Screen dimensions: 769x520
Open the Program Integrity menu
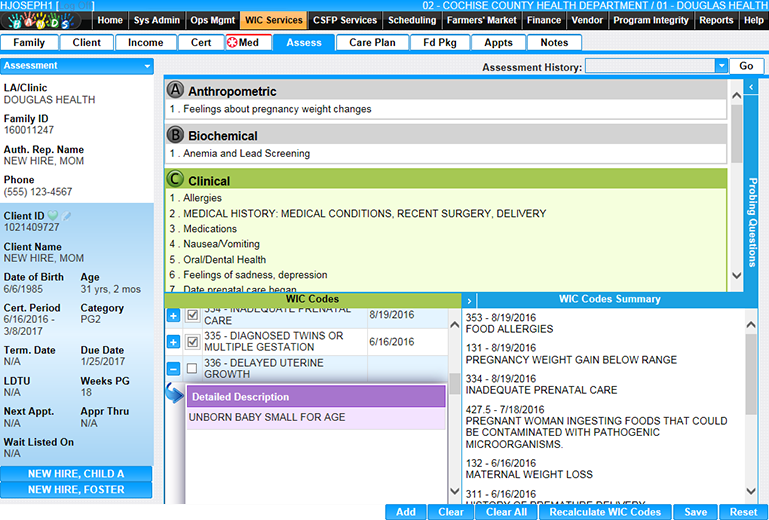(650, 20)
